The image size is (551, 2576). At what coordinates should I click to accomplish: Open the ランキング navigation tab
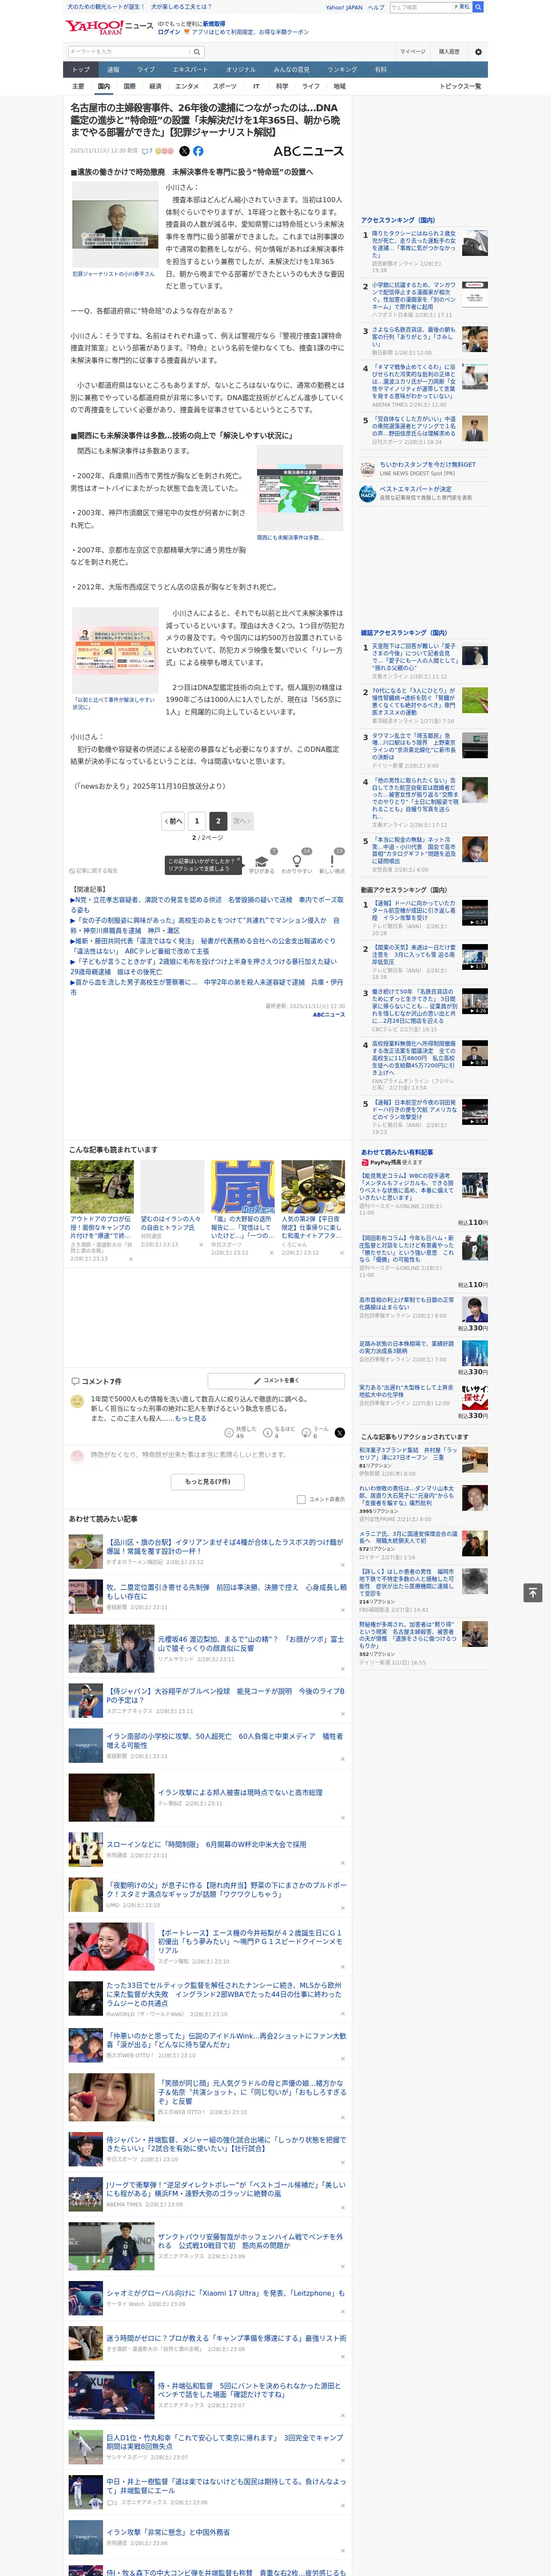[x=342, y=70]
